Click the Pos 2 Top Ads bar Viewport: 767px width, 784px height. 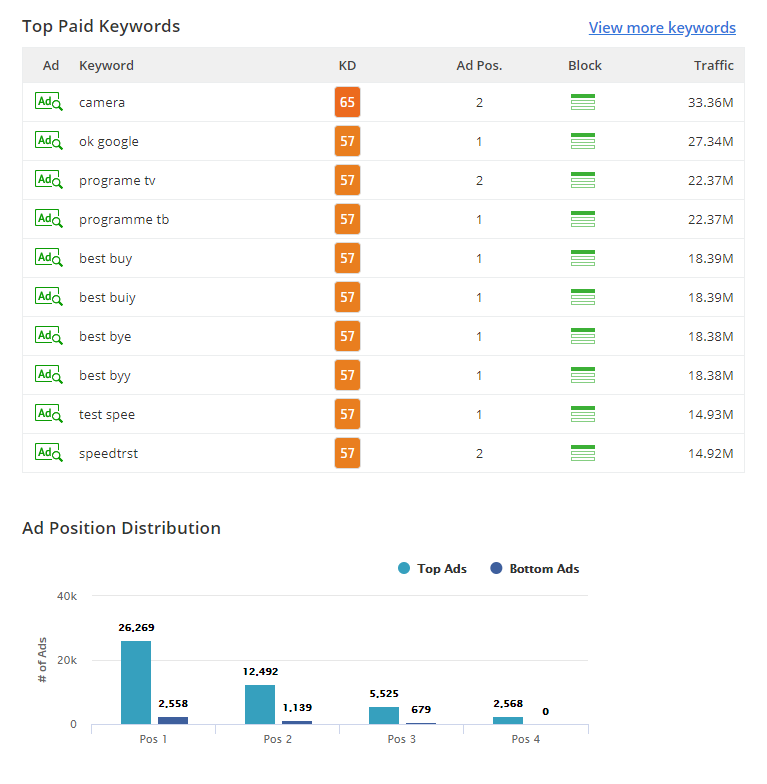260,704
